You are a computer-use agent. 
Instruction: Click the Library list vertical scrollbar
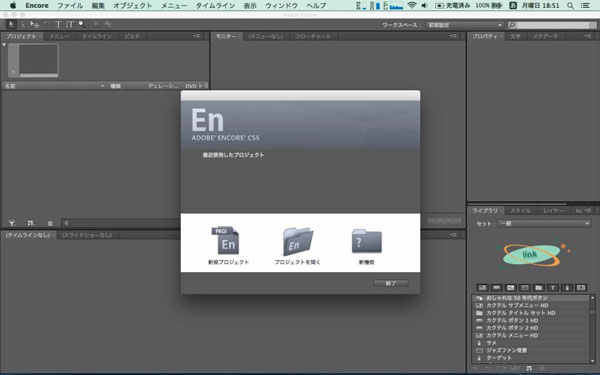click(593, 329)
